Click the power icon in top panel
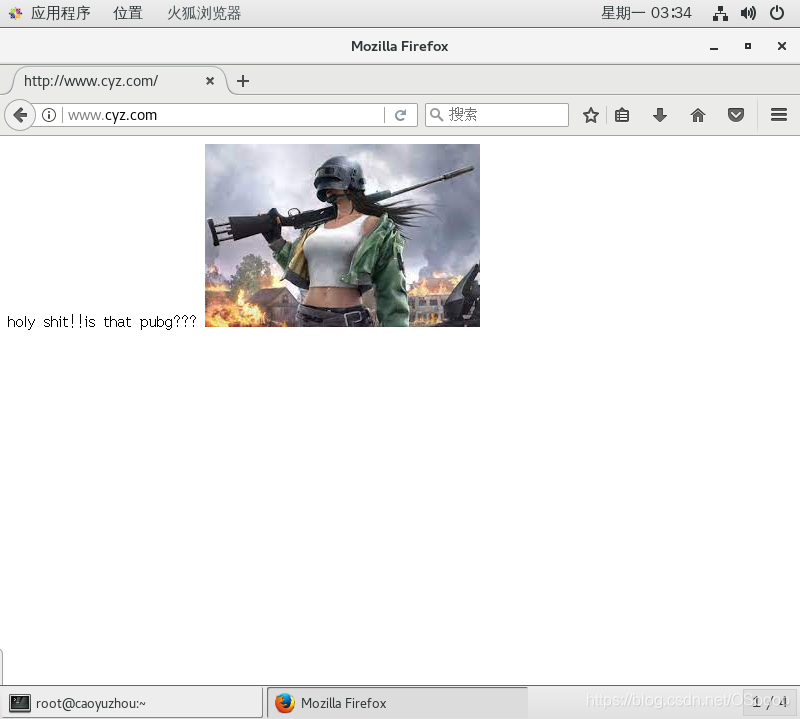This screenshot has width=800, height=719. 777,13
